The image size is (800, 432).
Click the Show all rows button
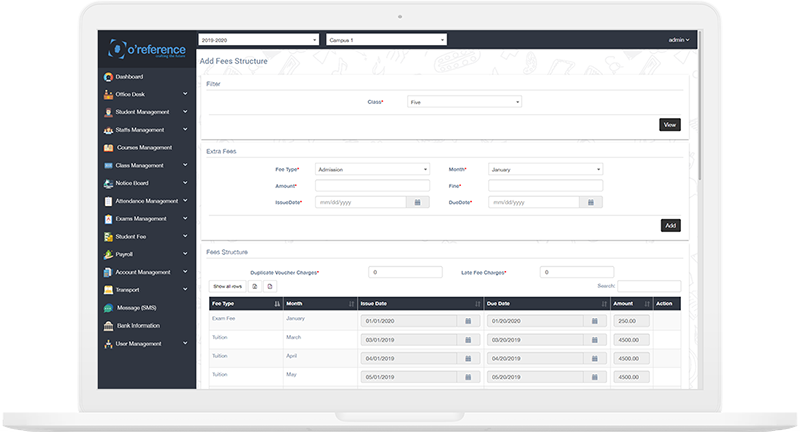226,286
